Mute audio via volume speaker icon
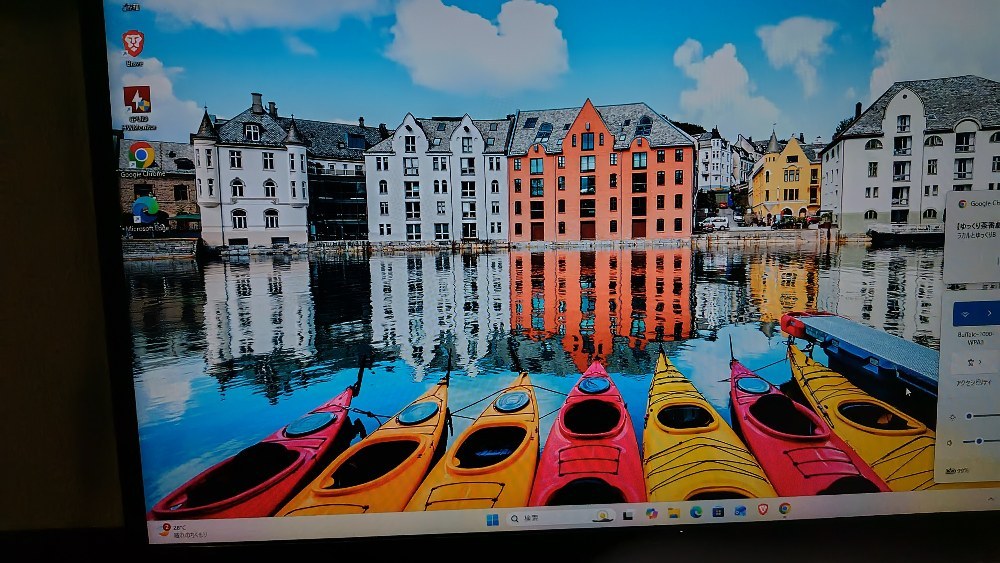1000x563 pixels. pyautogui.click(x=950, y=442)
